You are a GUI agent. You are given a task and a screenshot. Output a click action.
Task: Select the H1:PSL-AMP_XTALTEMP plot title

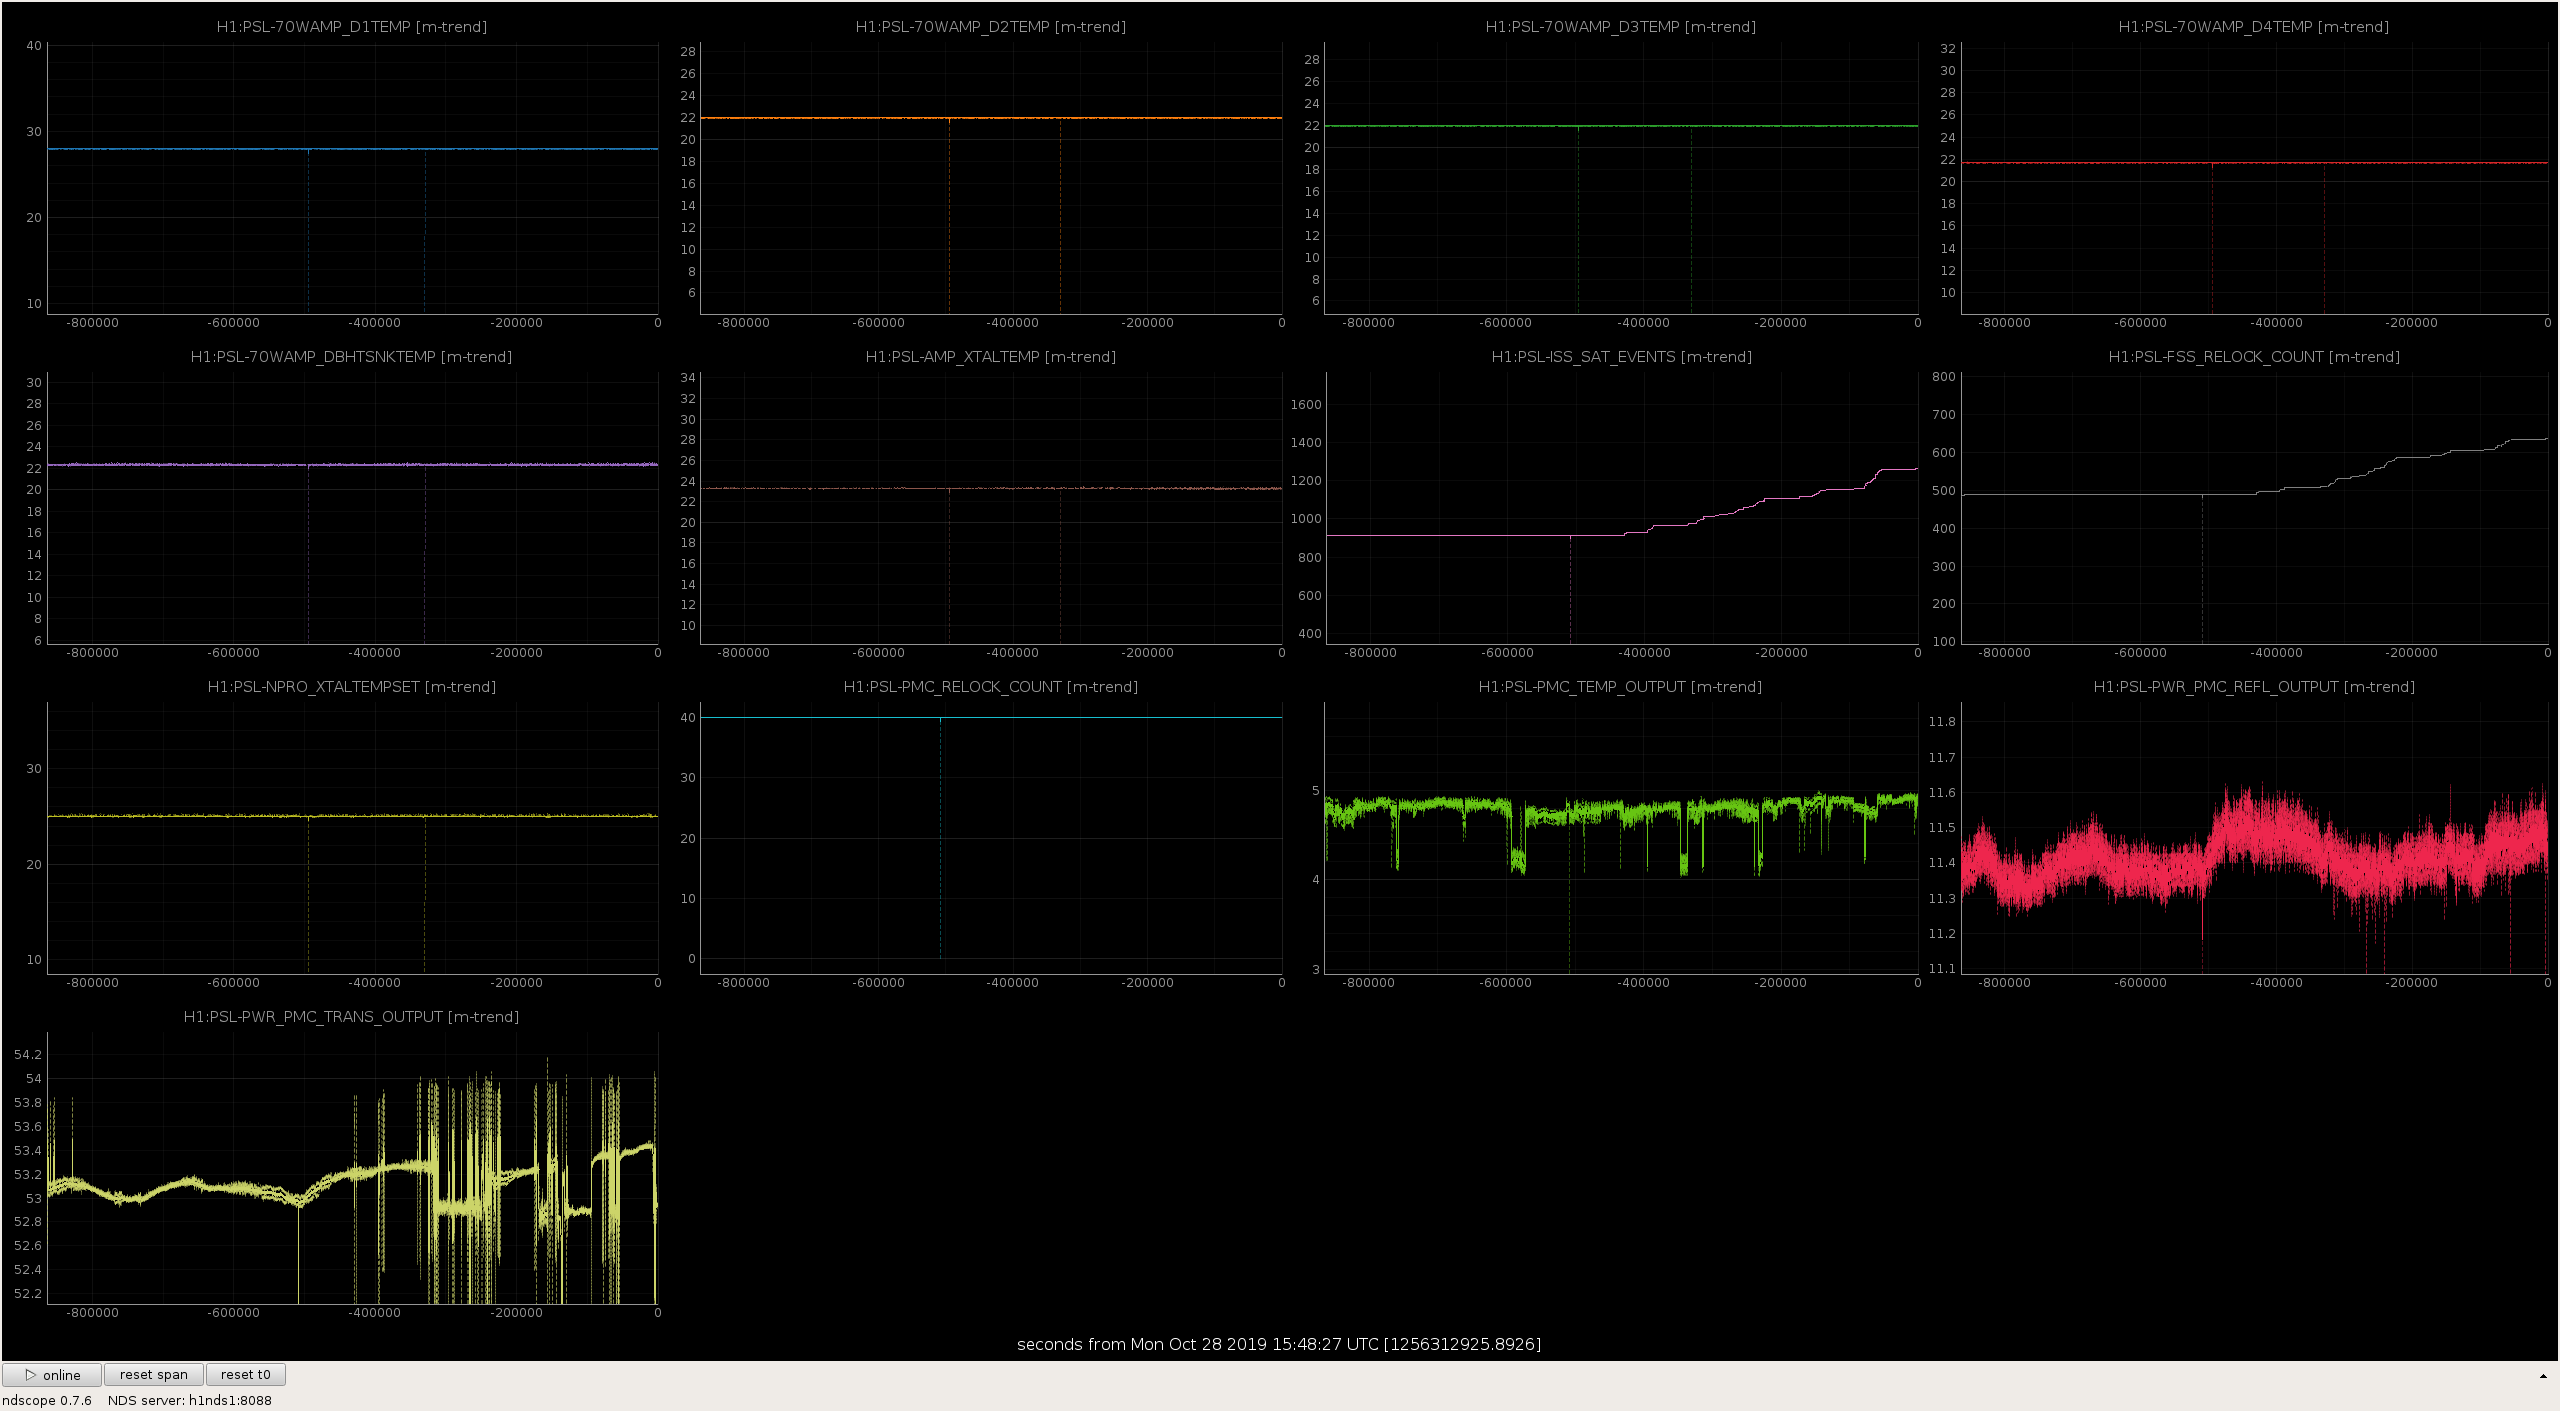[x=991, y=357]
